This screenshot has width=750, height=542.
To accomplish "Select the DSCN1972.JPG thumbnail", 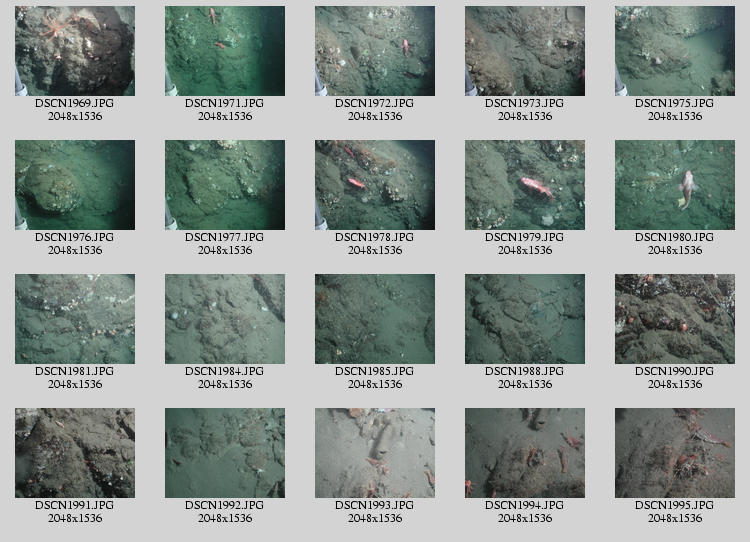I will 375,51.
